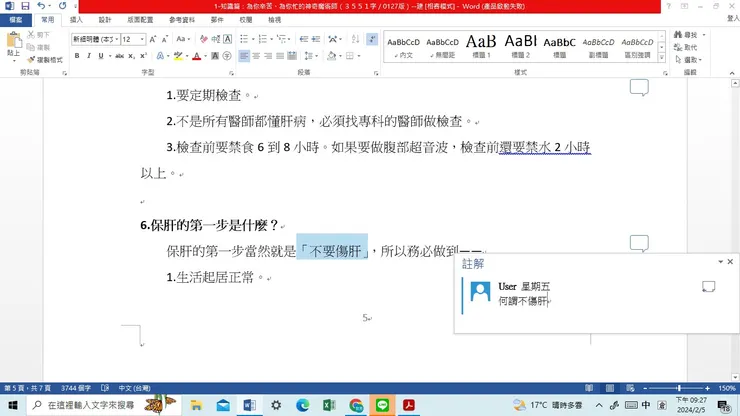Image resolution: width=740 pixels, height=416 pixels.
Task: Click the 3744 個字 word count in status bar
Action: pyautogui.click(x=76, y=388)
